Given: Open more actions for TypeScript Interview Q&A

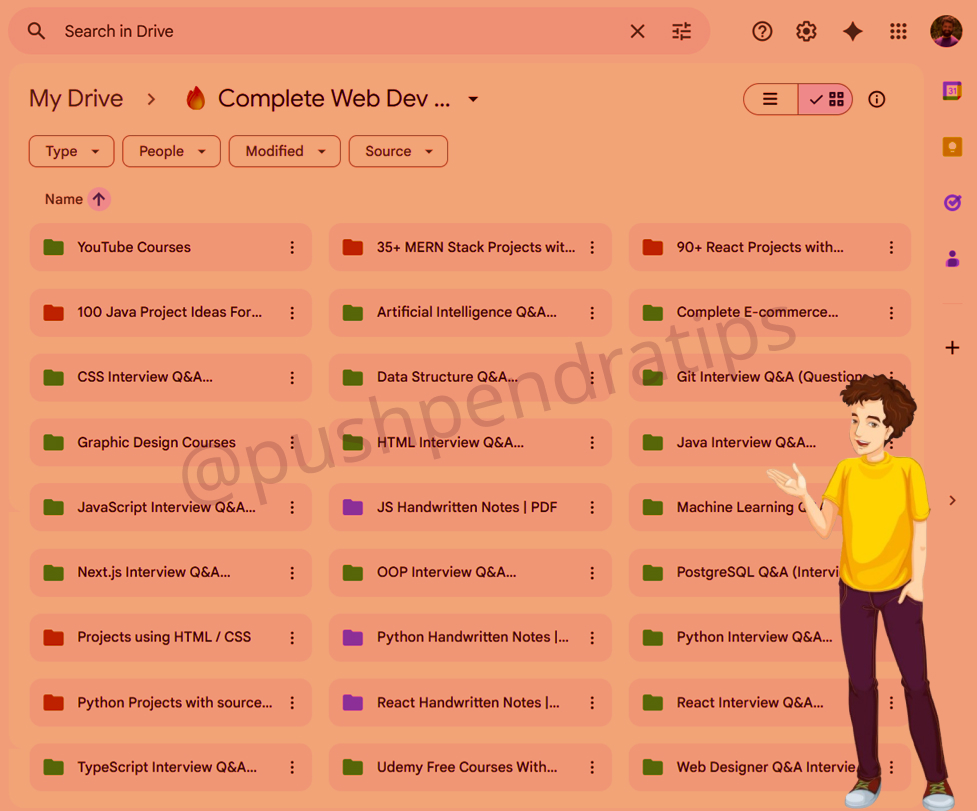Looking at the screenshot, I should (292, 767).
